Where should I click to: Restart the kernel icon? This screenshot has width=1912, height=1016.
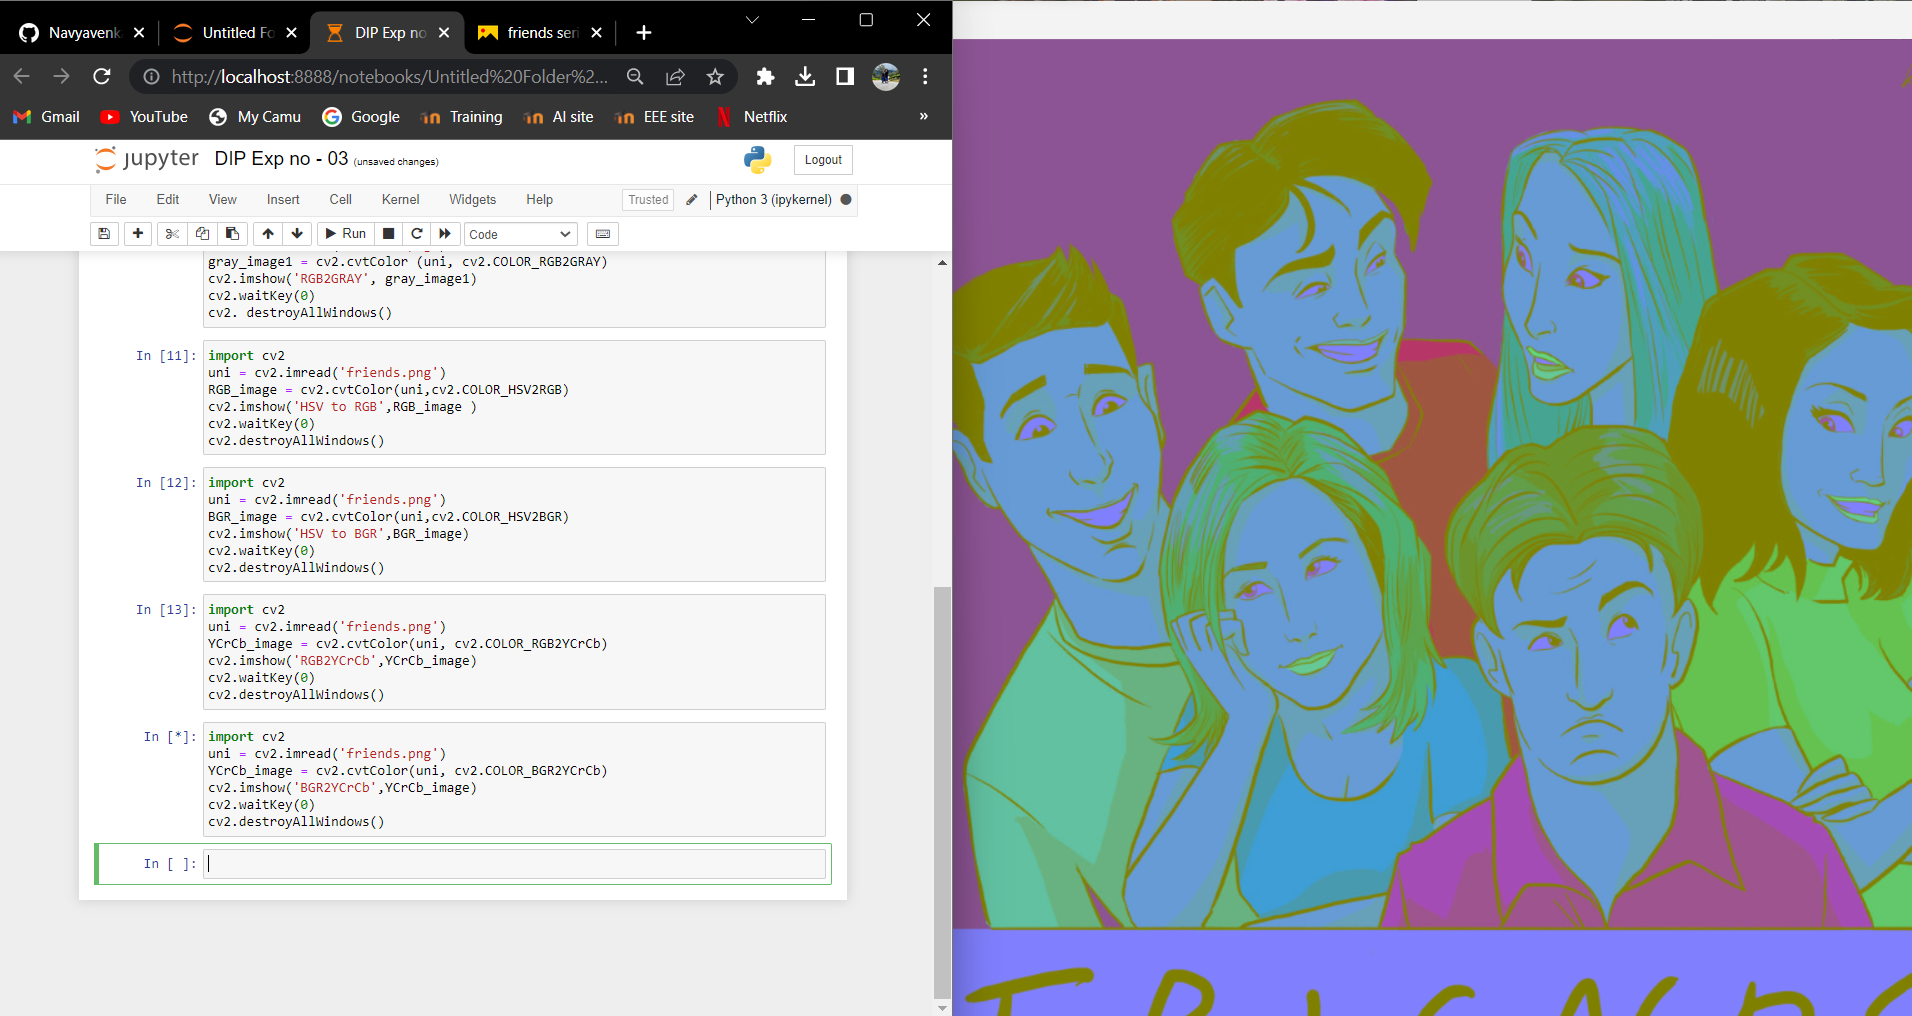(x=417, y=234)
